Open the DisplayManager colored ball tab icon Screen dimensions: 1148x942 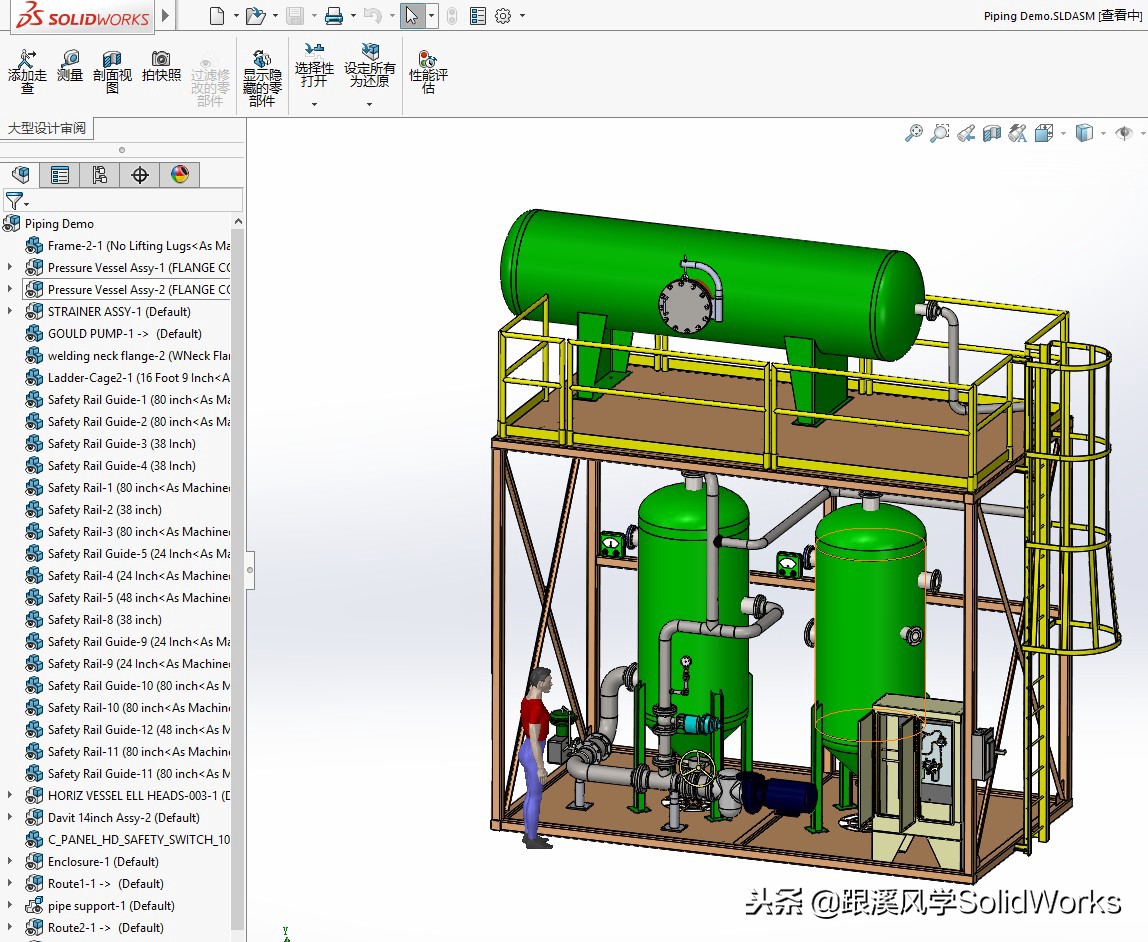(179, 174)
